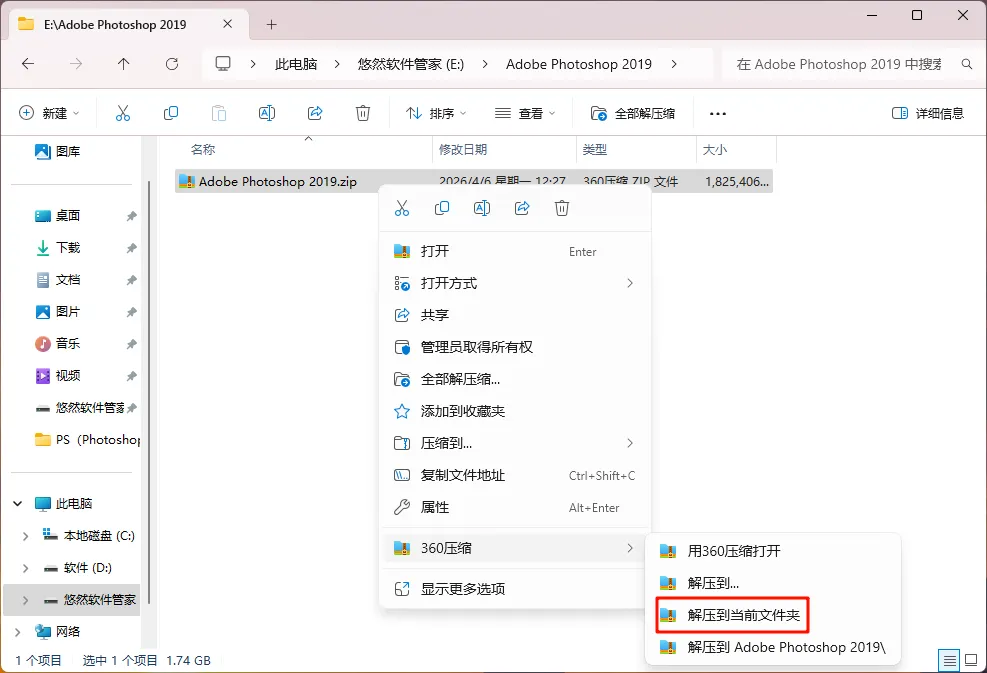987x673 pixels.
Task: Choose 共享 in the context menu
Action: pos(514,315)
